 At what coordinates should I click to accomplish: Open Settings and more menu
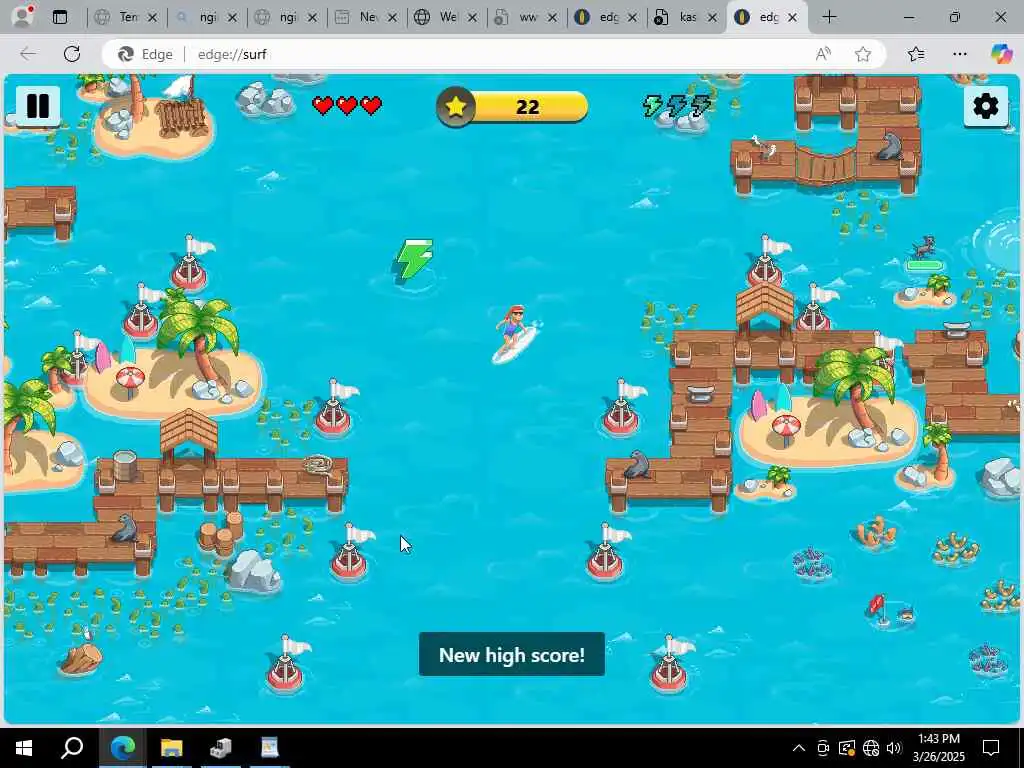[x=959, y=54]
